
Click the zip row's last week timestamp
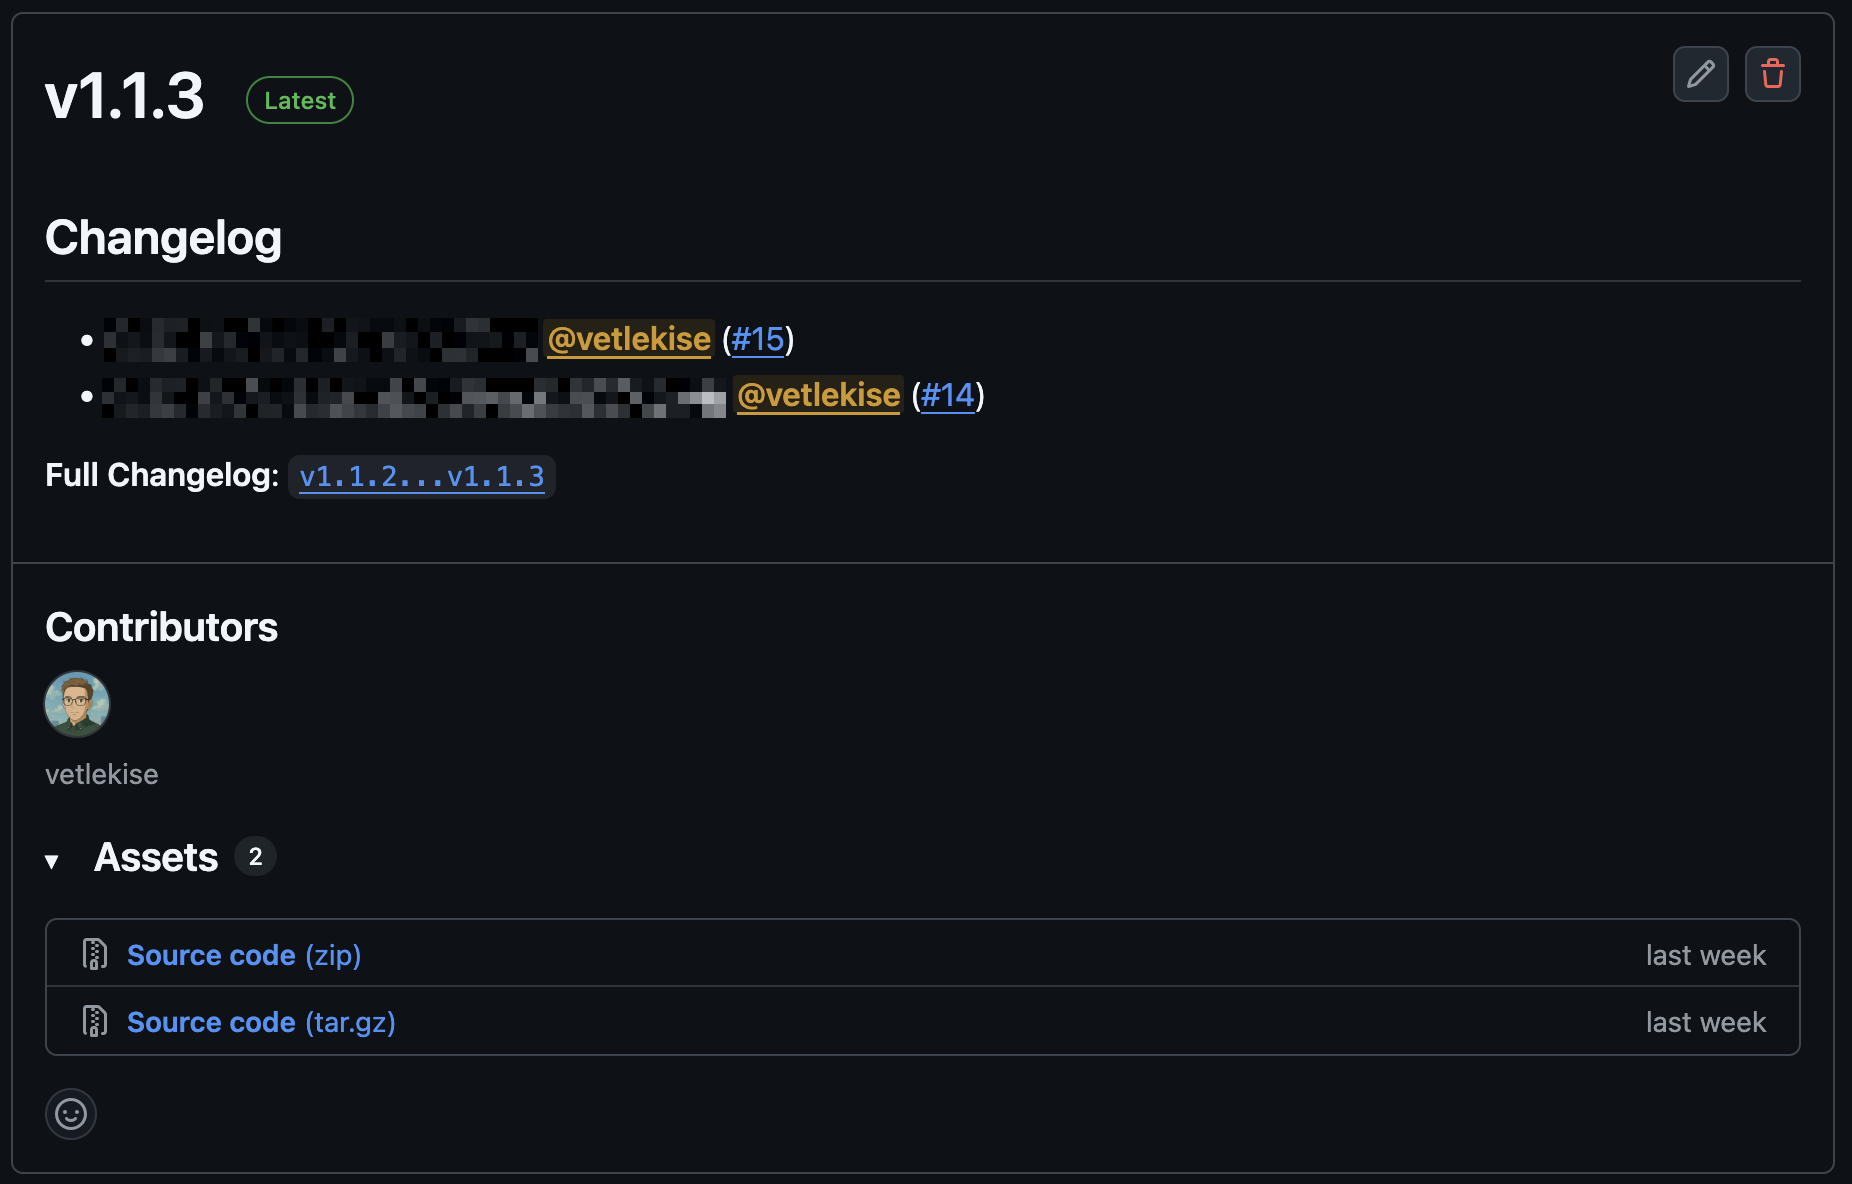1705,955
